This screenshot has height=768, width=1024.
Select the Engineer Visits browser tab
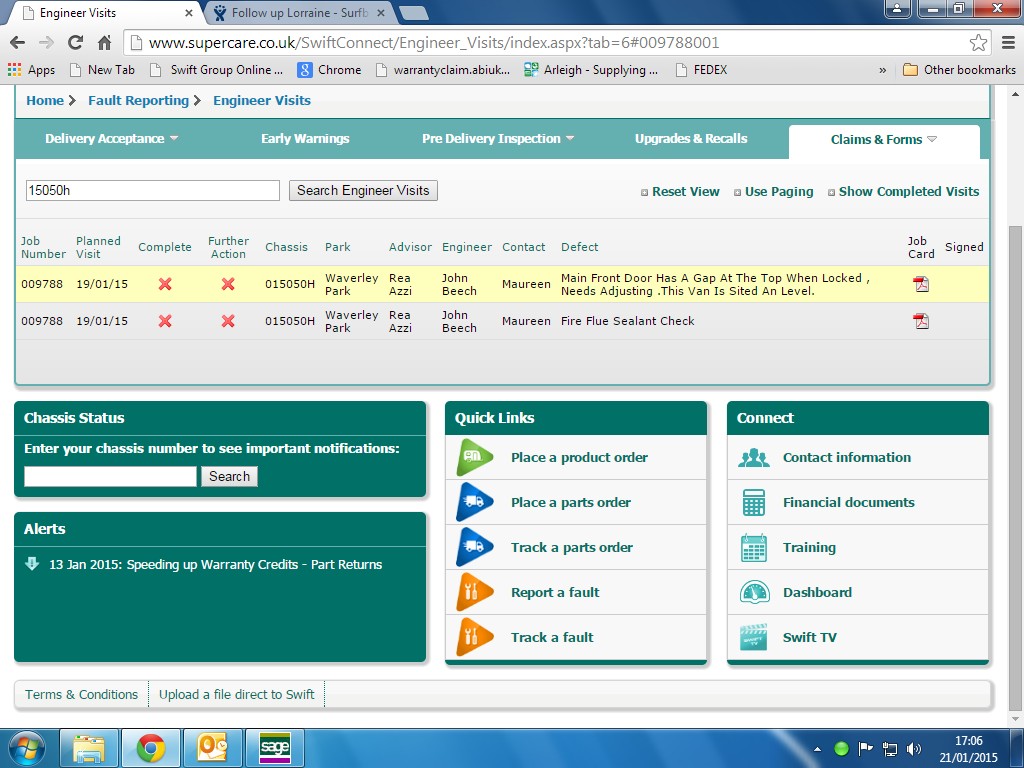98,13
